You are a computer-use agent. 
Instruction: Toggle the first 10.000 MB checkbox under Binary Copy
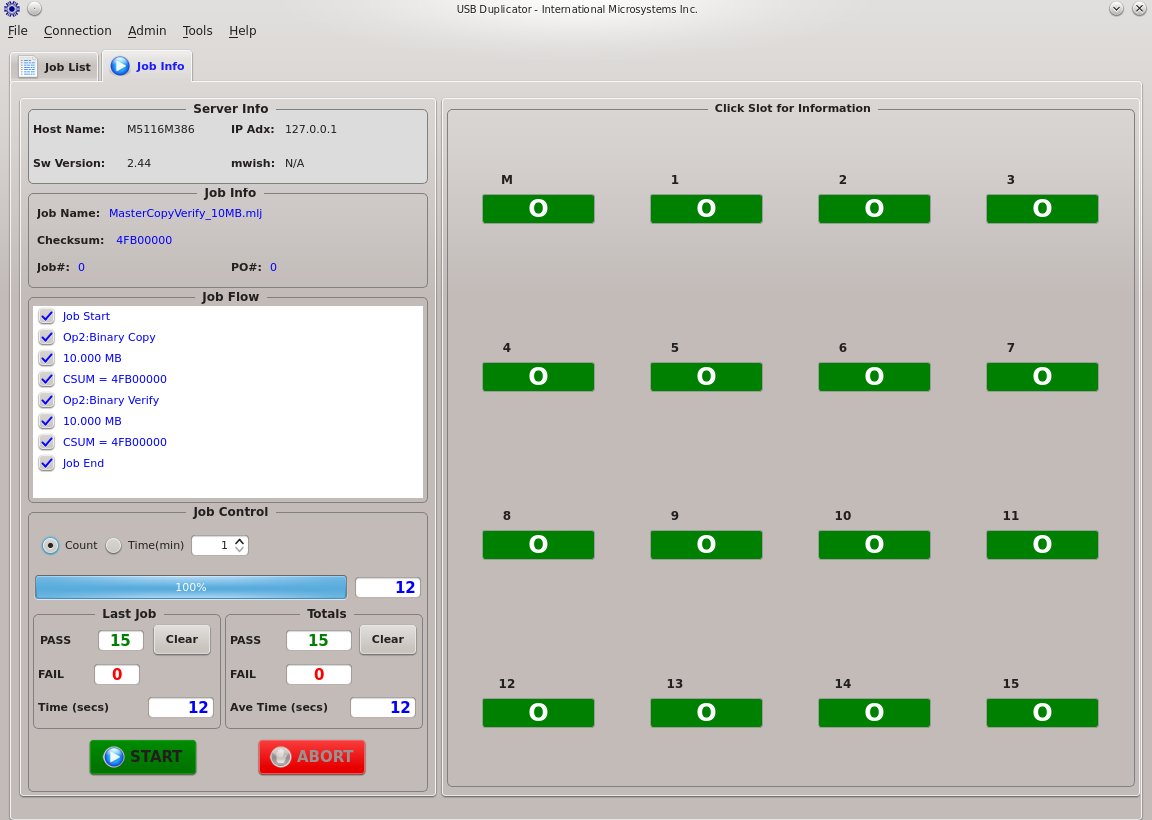tap(46, 358)
